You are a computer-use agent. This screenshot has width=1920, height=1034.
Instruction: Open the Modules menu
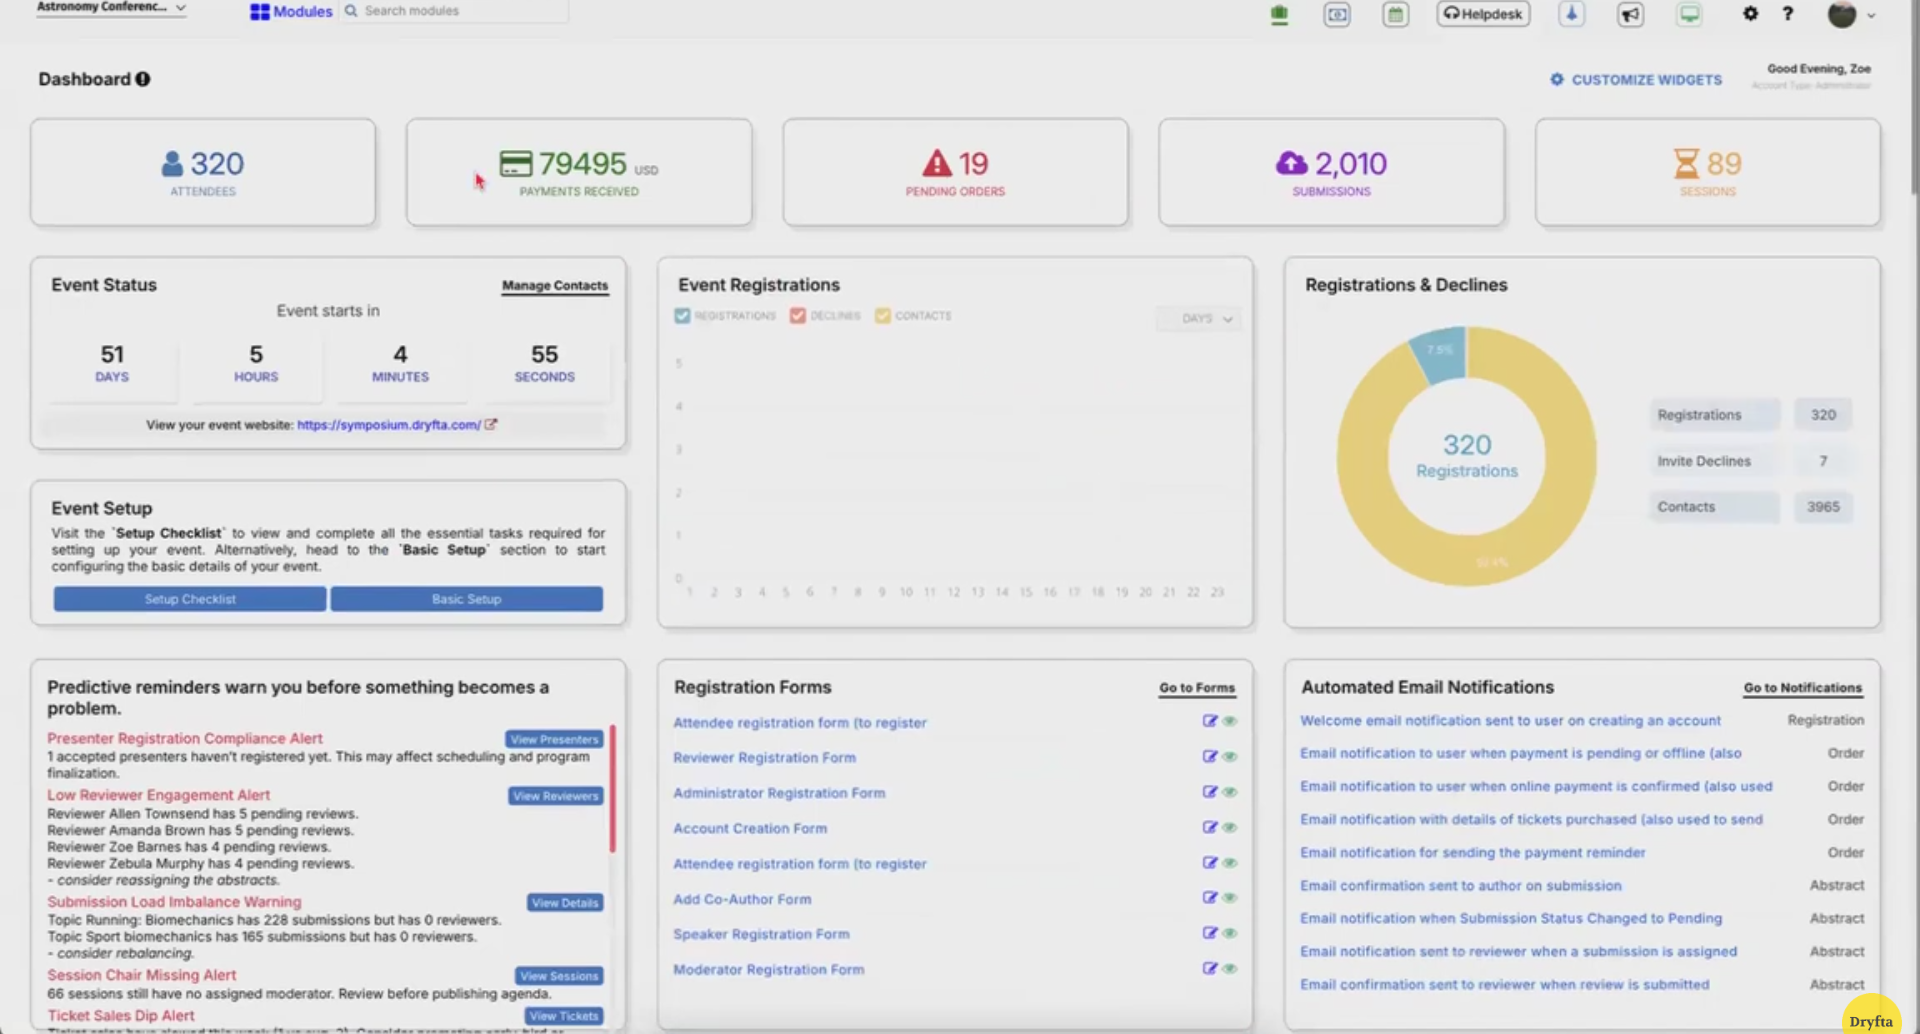291,12
